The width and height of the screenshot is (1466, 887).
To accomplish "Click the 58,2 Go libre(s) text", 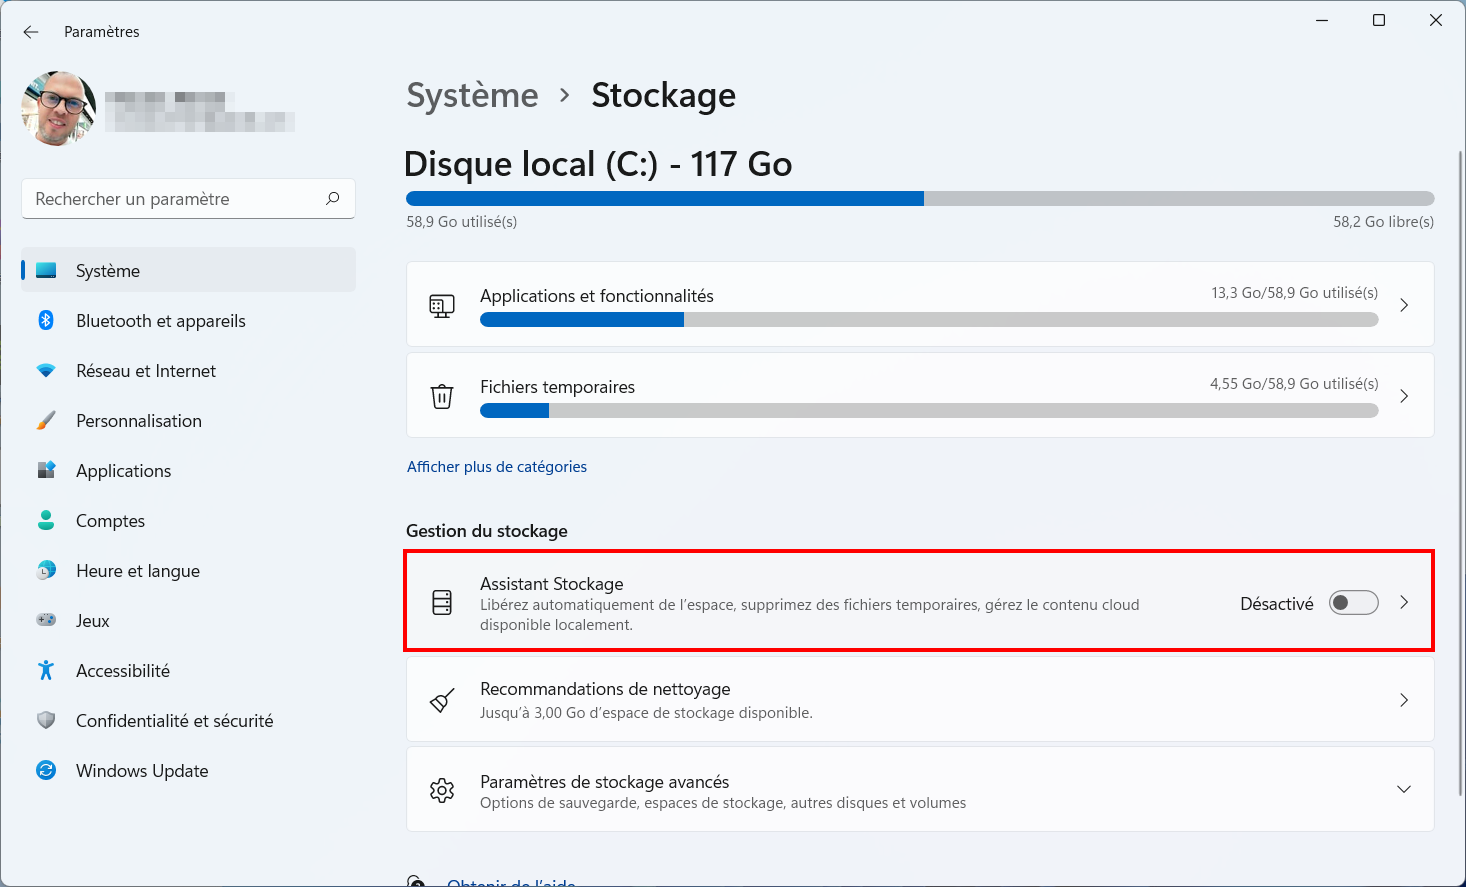I will [1383, 222].
